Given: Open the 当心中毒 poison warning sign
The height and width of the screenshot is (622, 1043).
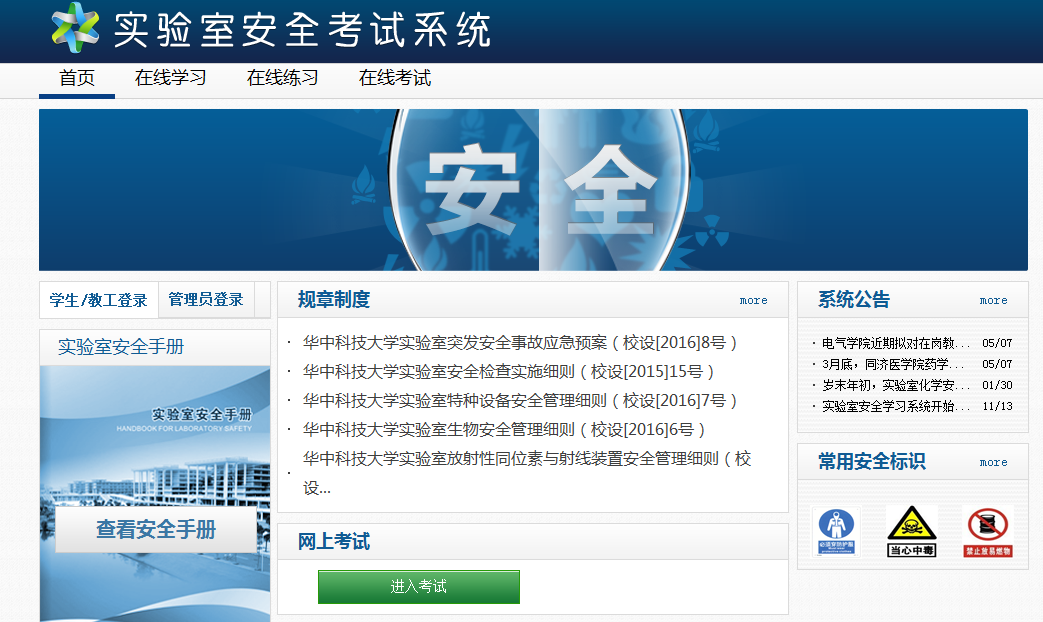Looking at the screenshot, I should pyautogui.click(x=911, y=531).
